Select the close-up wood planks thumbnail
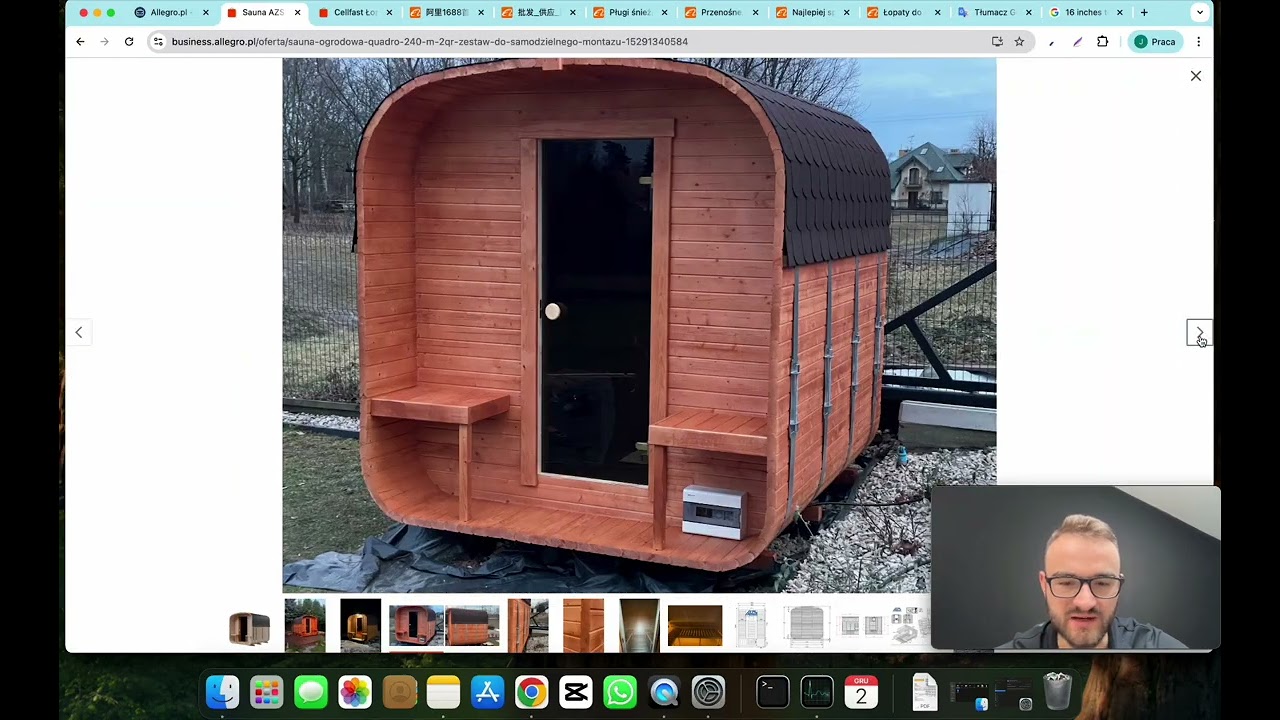 click(x=583, y=626)
